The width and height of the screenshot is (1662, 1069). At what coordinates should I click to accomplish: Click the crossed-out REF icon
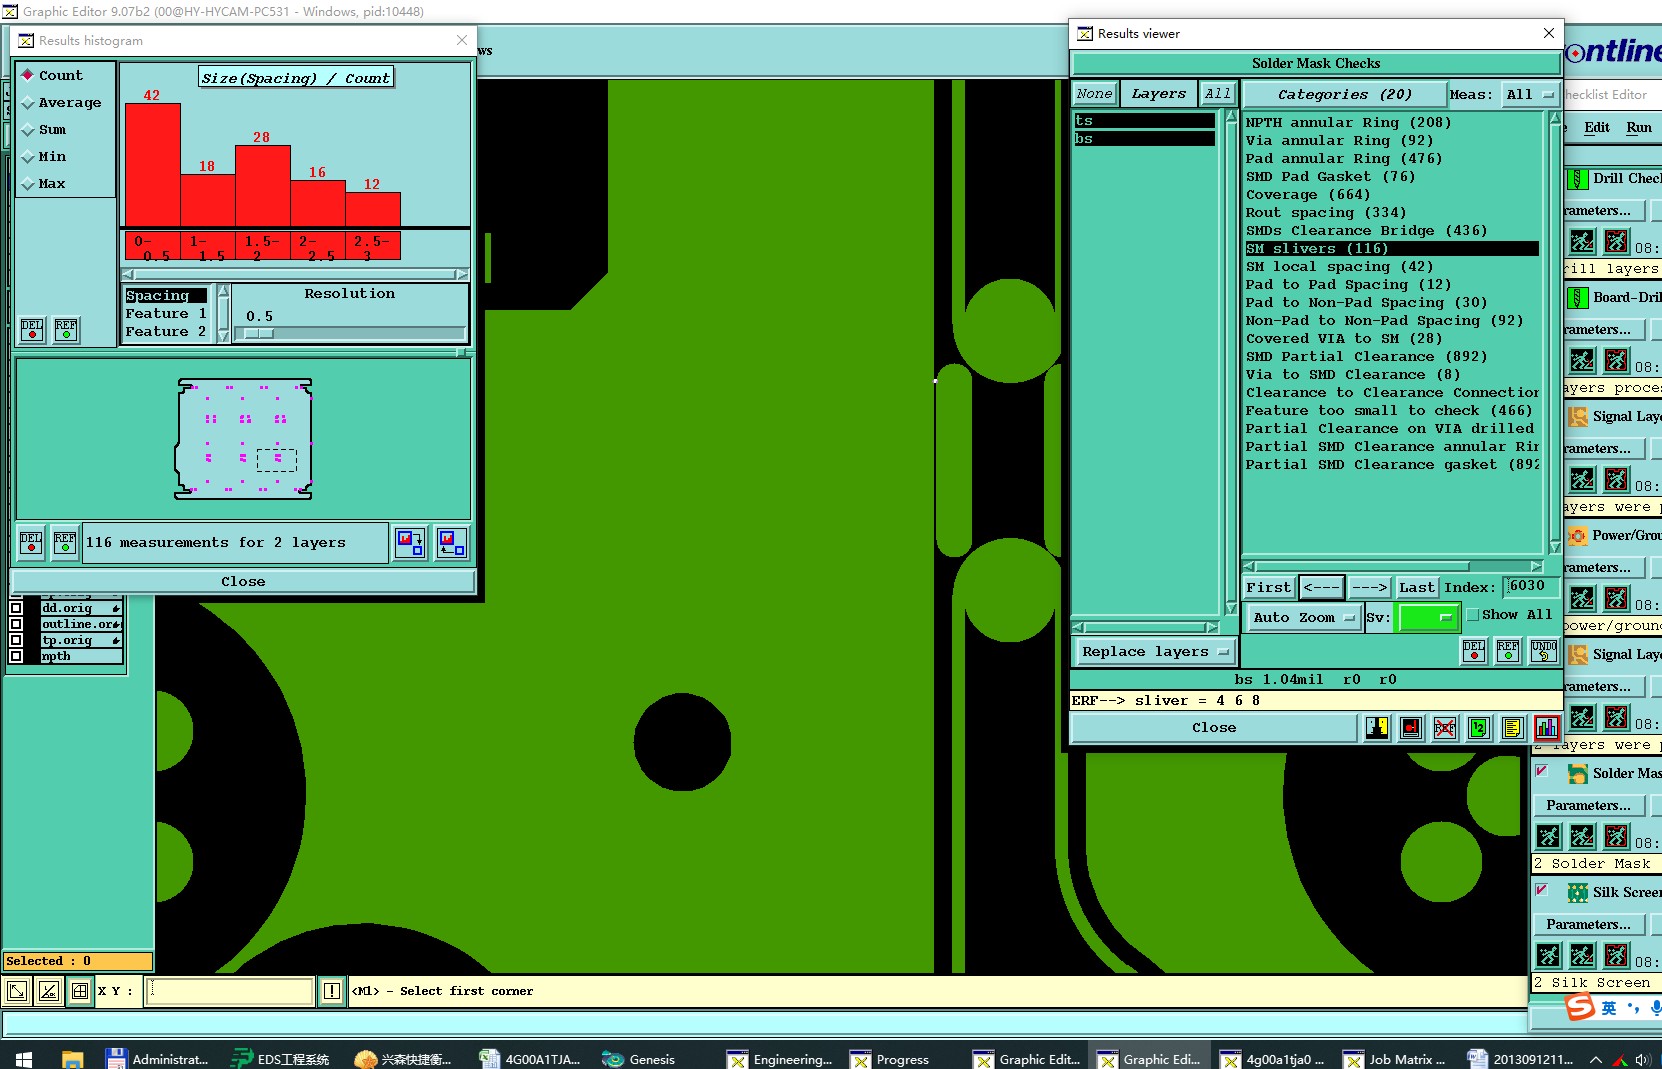click(x=1445, y=728)
